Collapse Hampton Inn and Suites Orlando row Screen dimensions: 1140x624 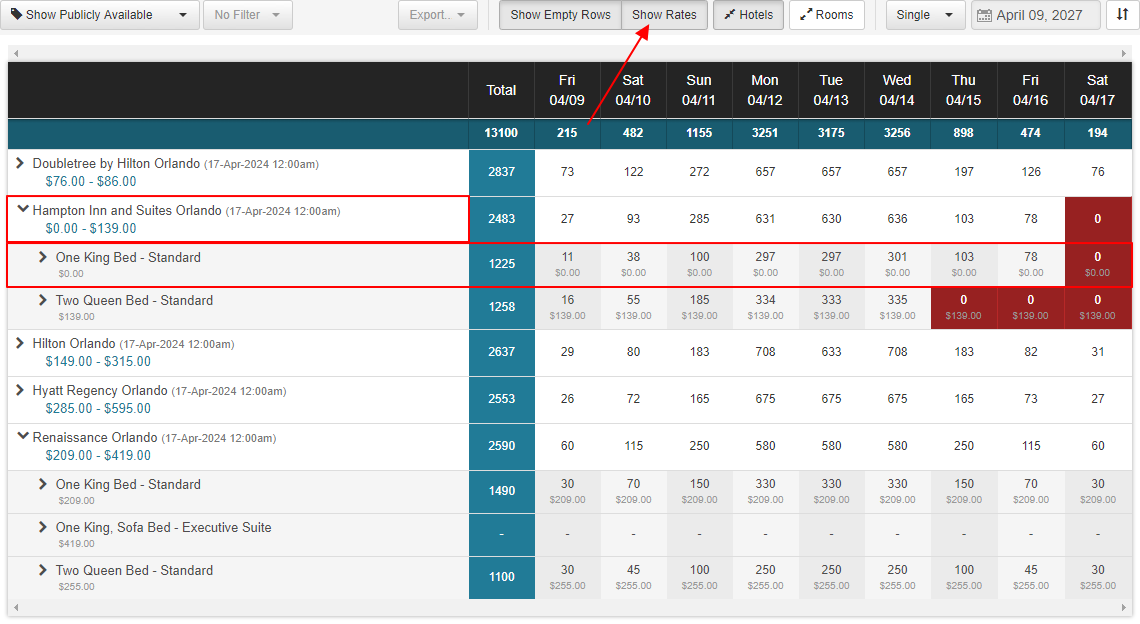(23, 209)
